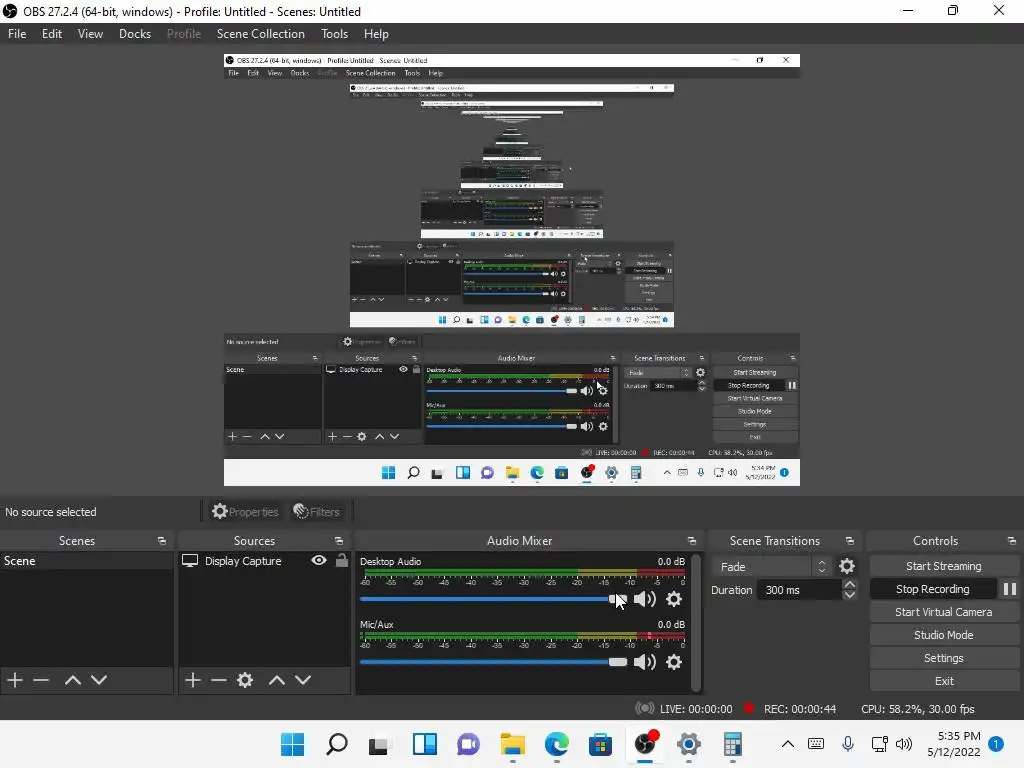This screenshot has height=768, width=1024.
Task: Decrease transition duration with down arrow
Action: [x=850, y=595]
